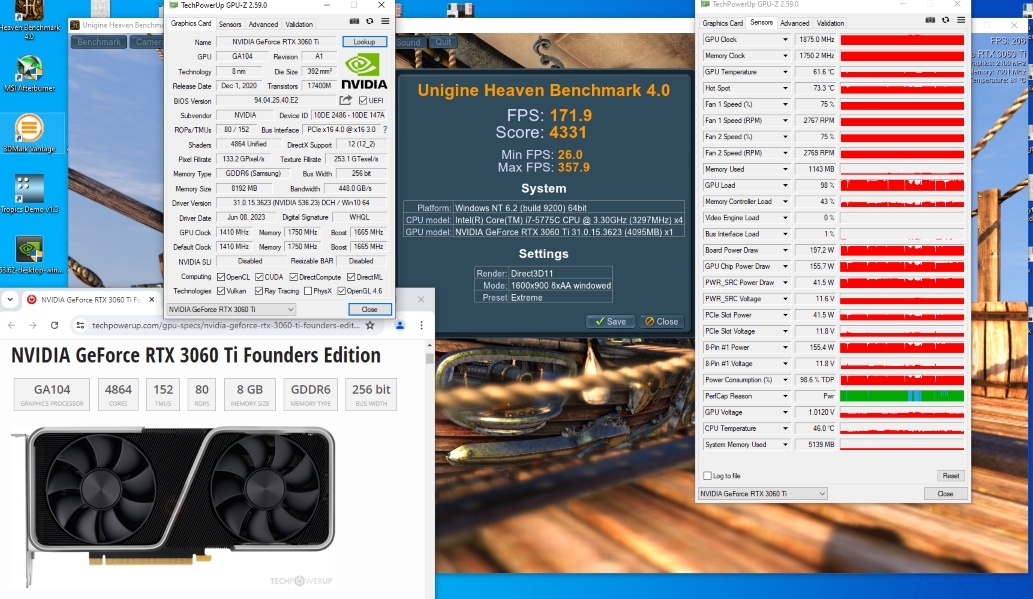Click refresh icon in left GPU-Z window

(x=370, y=21)
